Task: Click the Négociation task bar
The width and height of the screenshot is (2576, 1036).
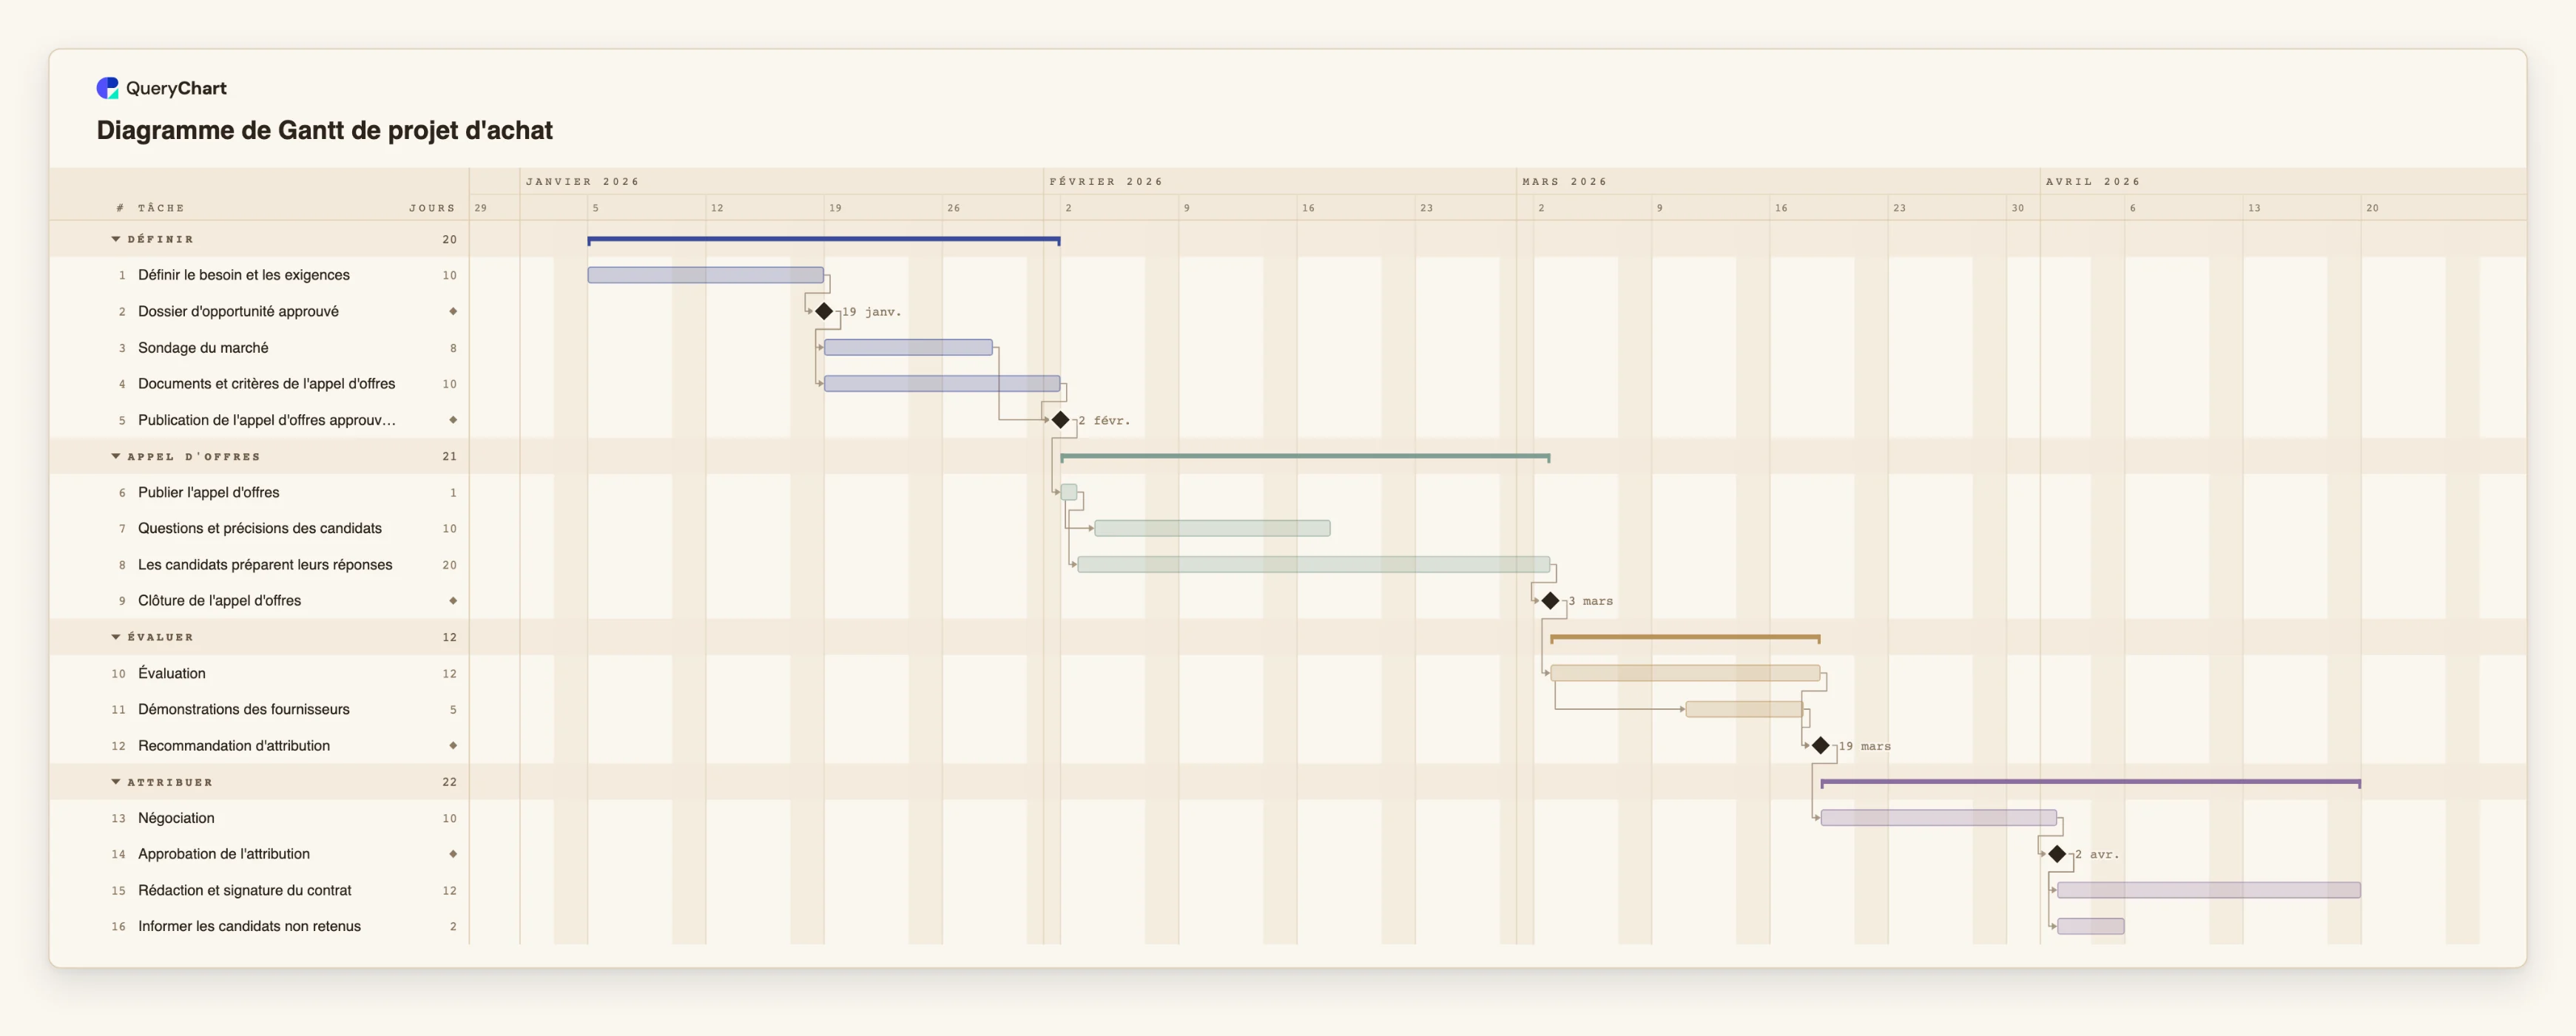Action: [1939, 818]
